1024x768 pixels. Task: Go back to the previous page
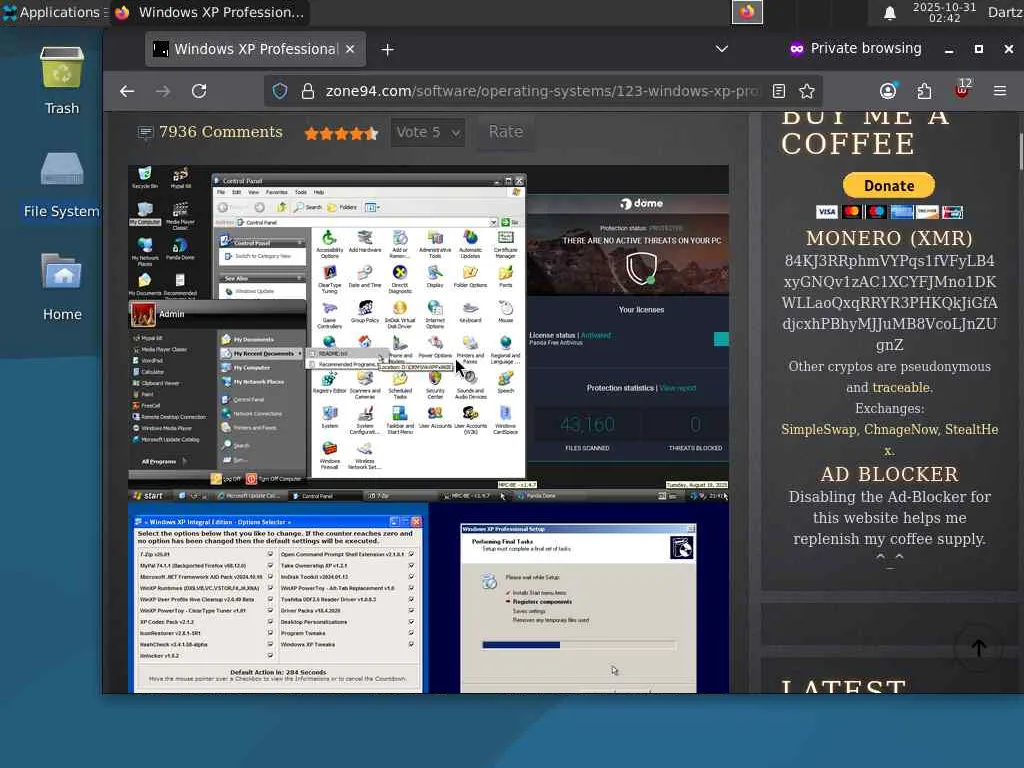127,91
